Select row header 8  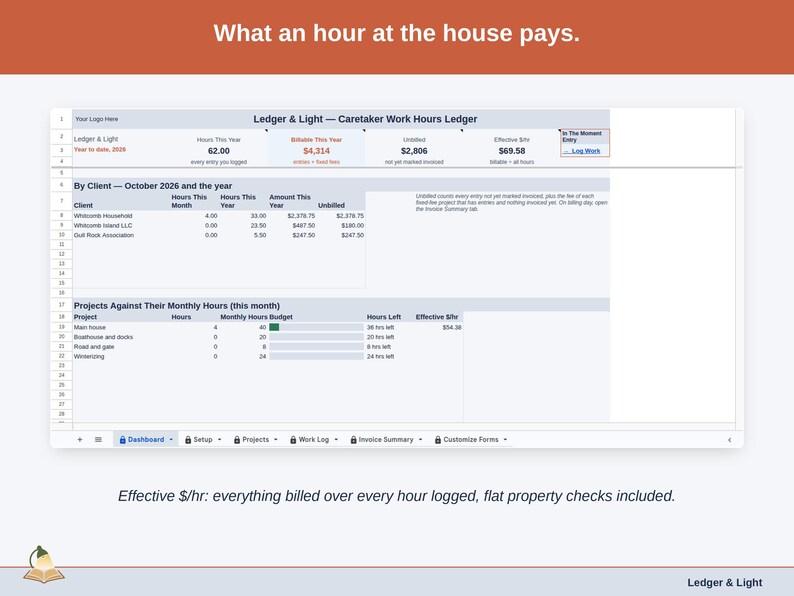click(x=61, y=216)
